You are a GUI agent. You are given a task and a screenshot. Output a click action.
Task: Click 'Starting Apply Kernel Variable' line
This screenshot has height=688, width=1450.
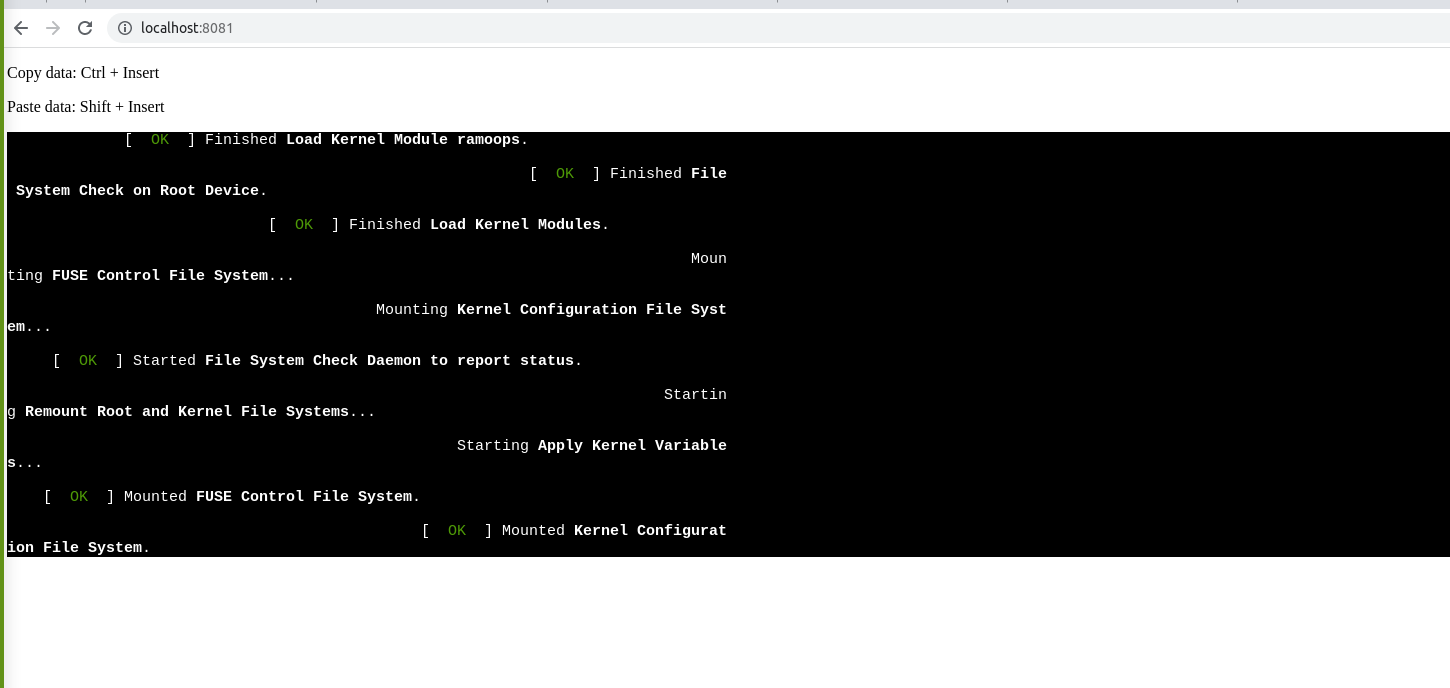click(592, 446)
